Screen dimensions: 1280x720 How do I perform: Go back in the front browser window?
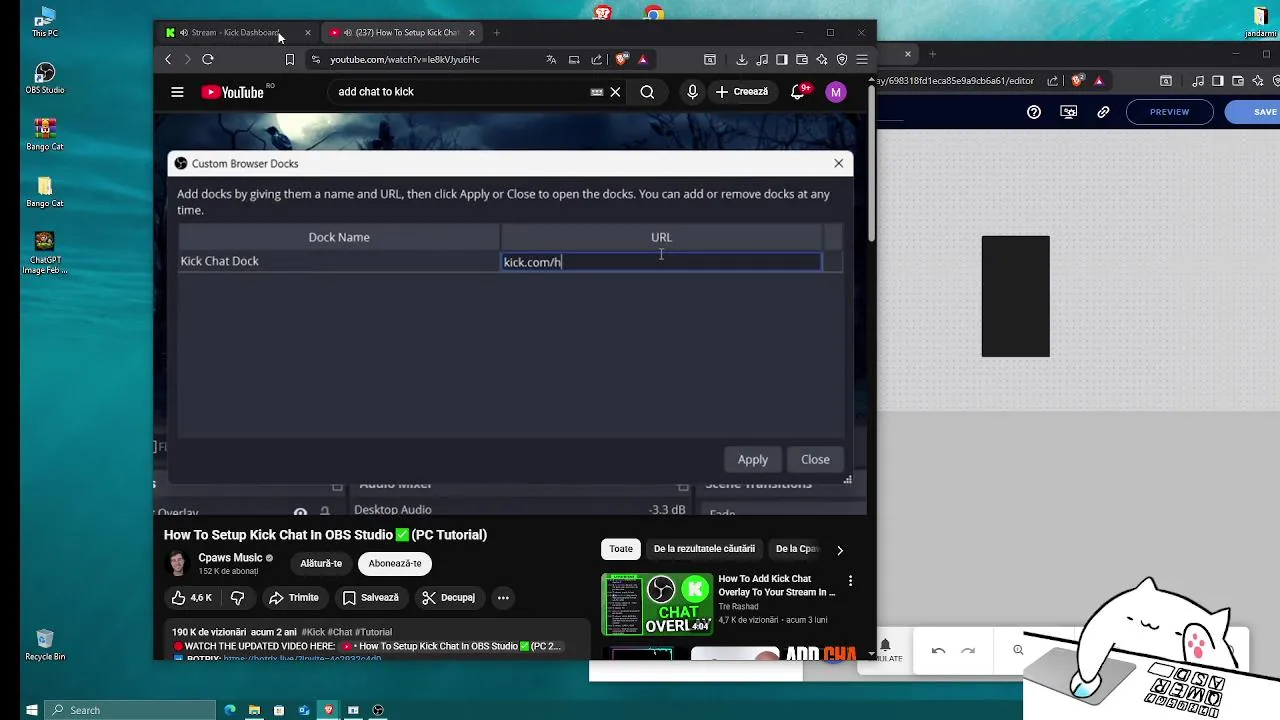pos(168,59)
